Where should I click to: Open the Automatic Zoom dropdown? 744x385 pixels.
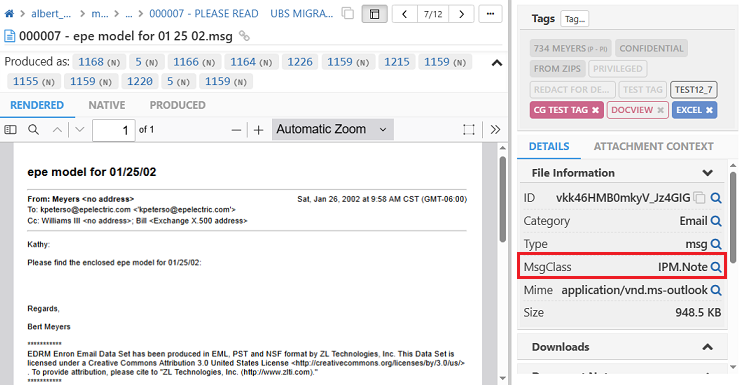point(332,129)
